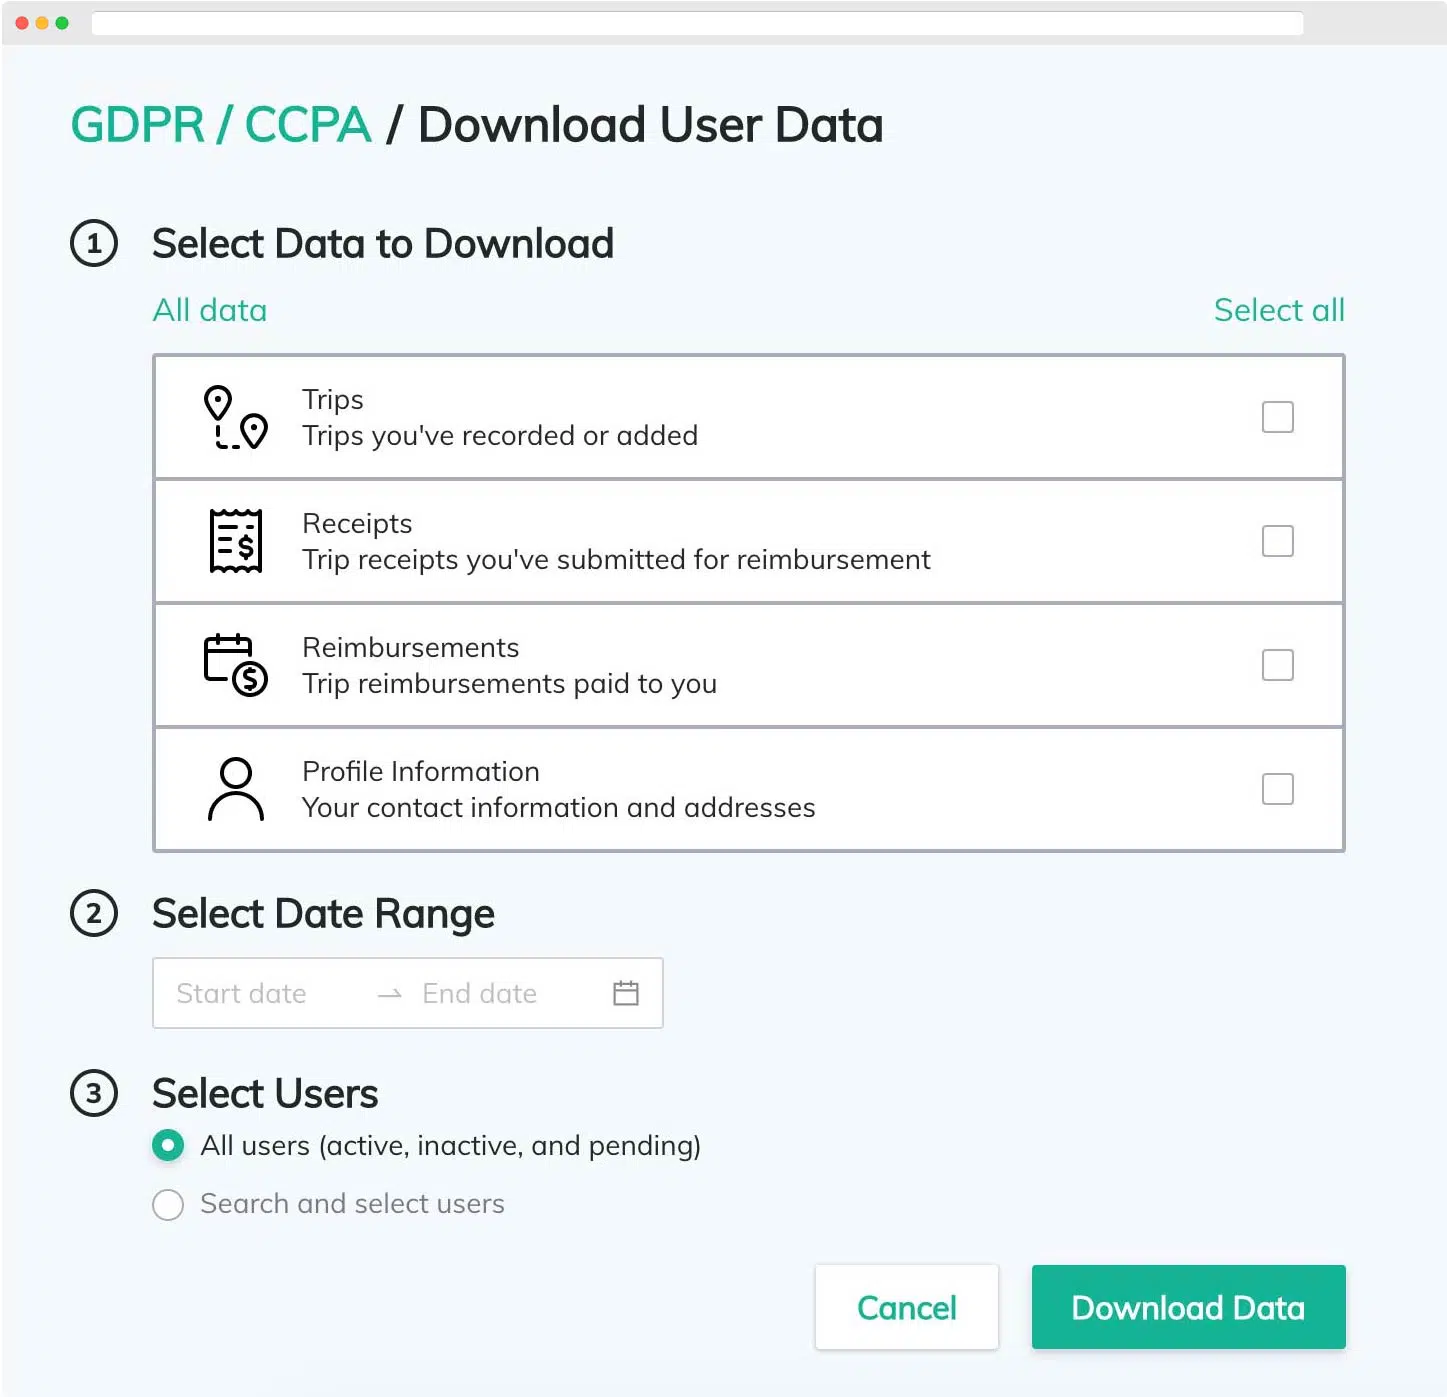Check the Receipts data checkbox

click(x=1277, y=541)
